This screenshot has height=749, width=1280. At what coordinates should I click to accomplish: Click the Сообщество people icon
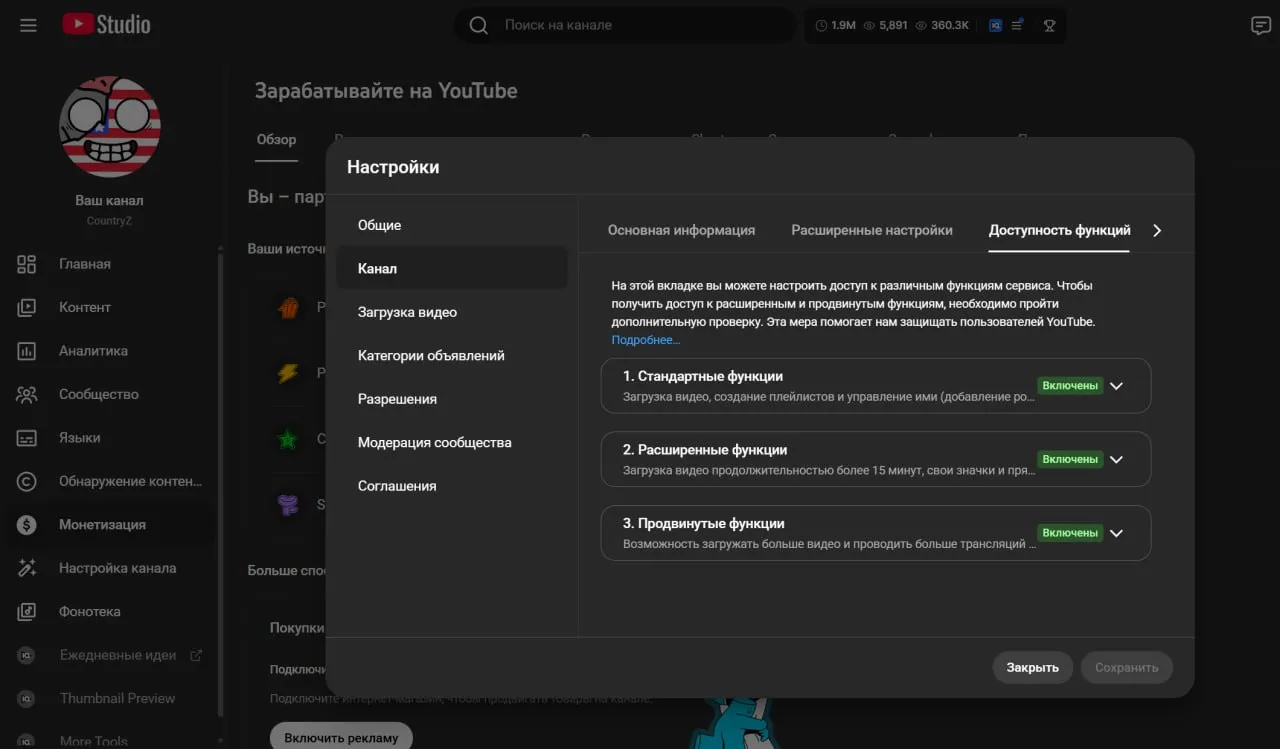click(27, 394)
